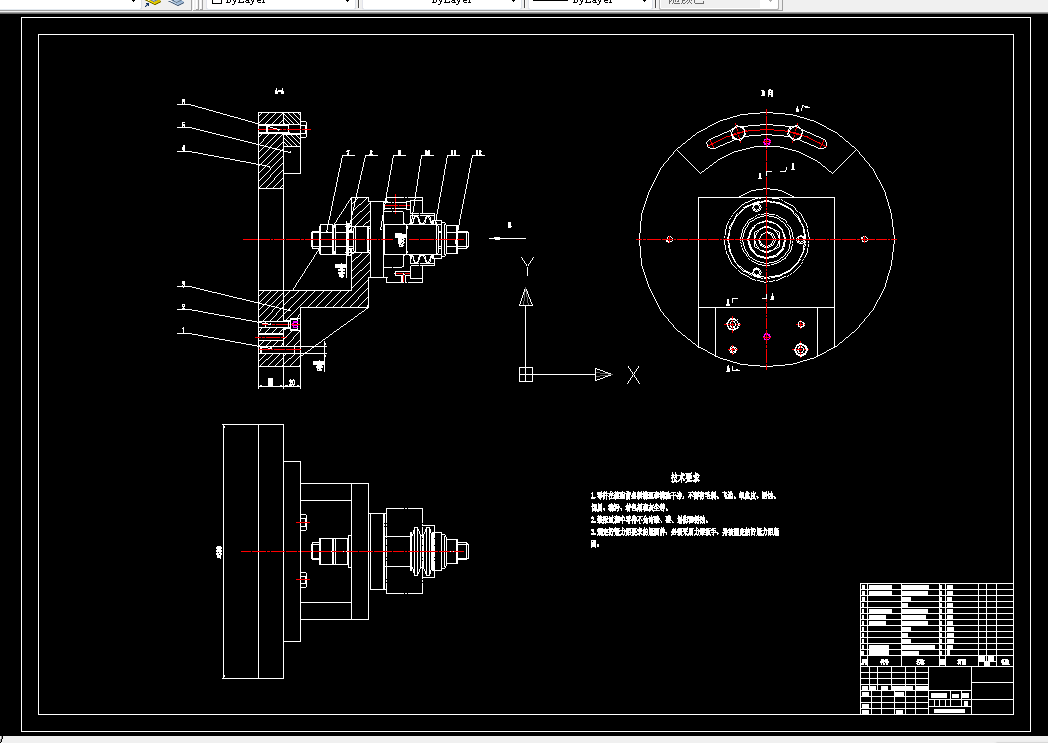The image size is (1048, 743).
Task: Click the UCS origin square marker
Action: (x=526, y=375)
